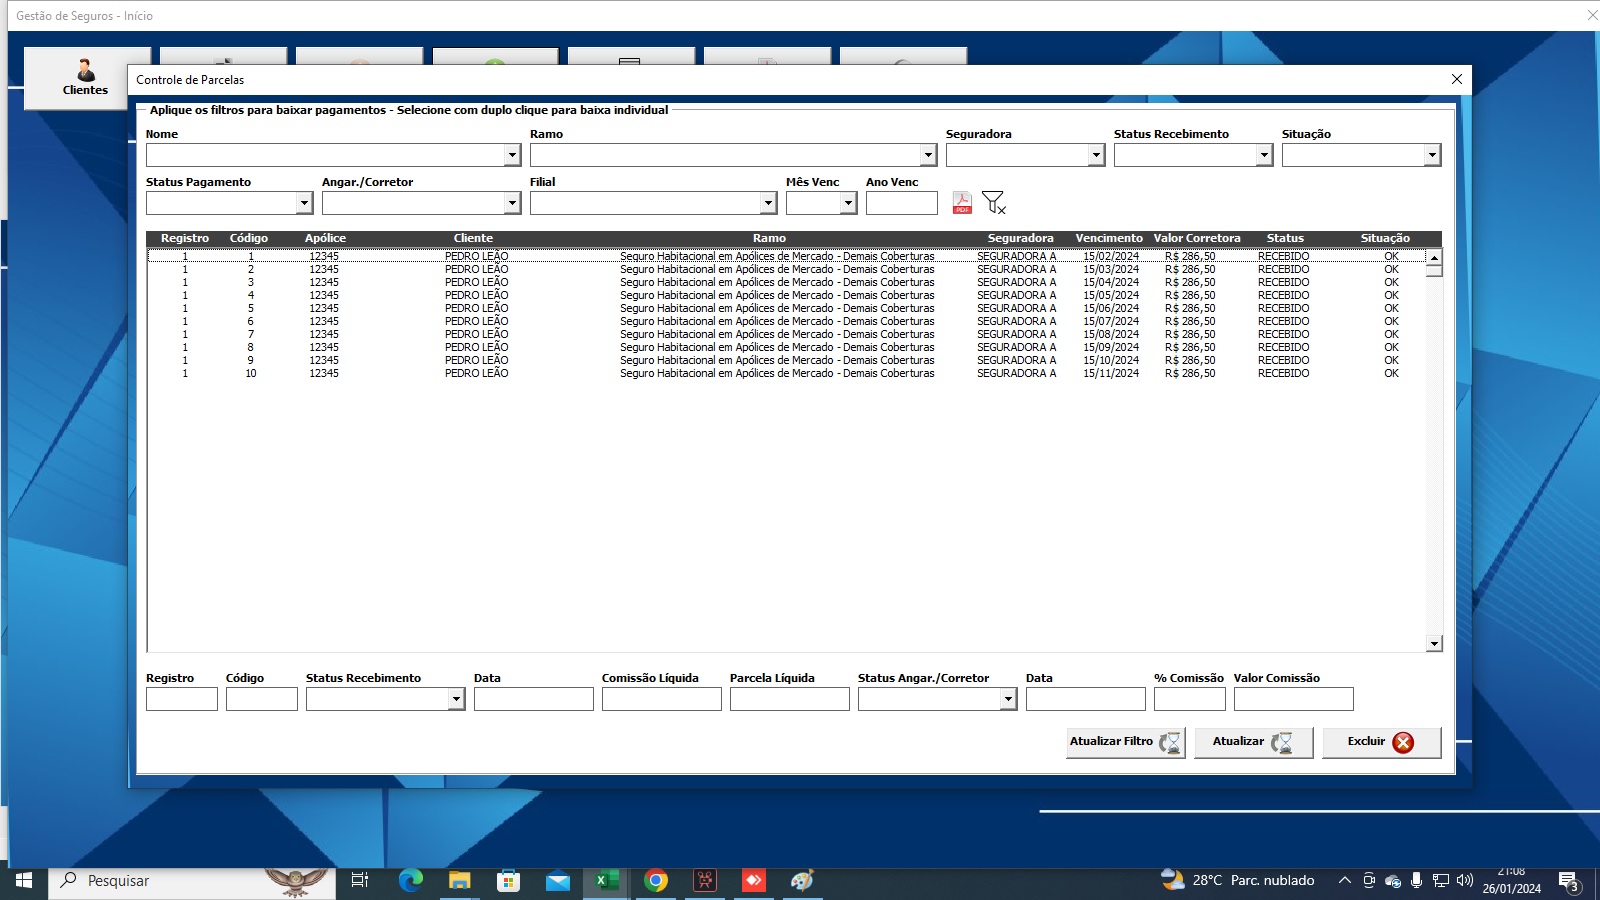Open the paint palette app on the taskbar

click(x=802, y=880)
